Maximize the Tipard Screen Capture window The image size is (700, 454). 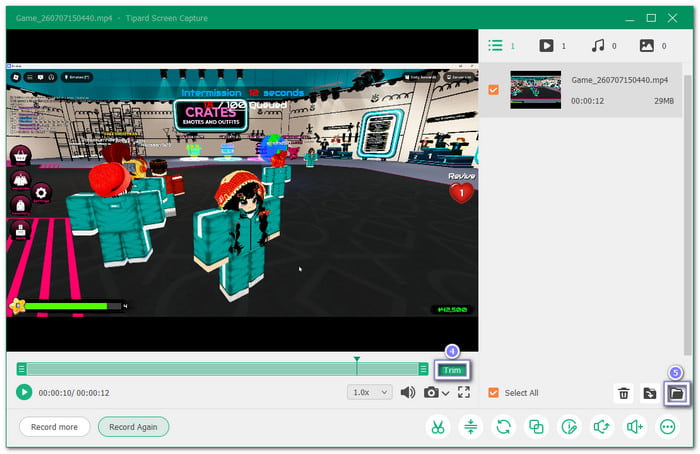[x=651, y=18]
